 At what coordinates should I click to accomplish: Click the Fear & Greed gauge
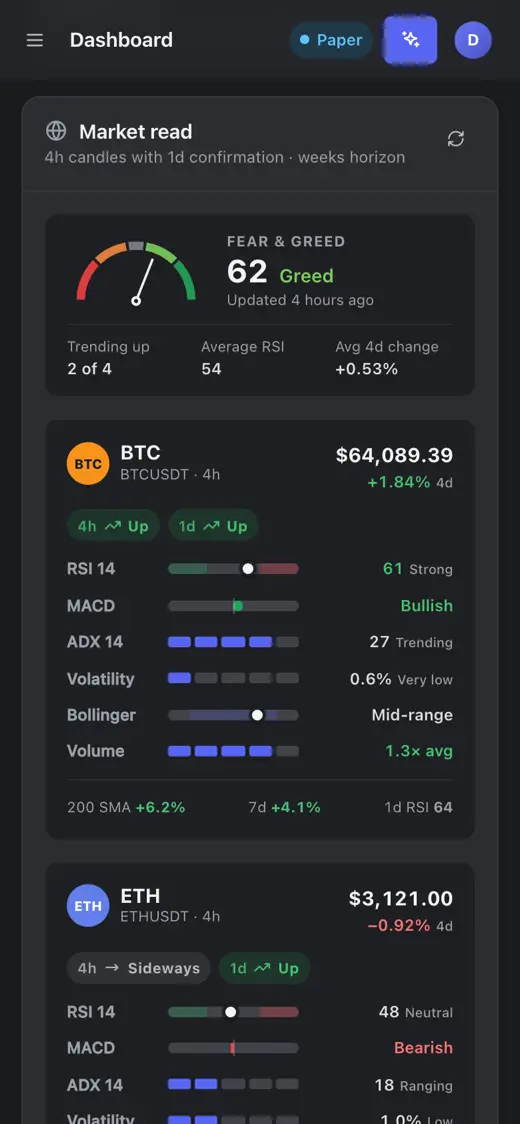pyautogui.click(x=136, y=273)
